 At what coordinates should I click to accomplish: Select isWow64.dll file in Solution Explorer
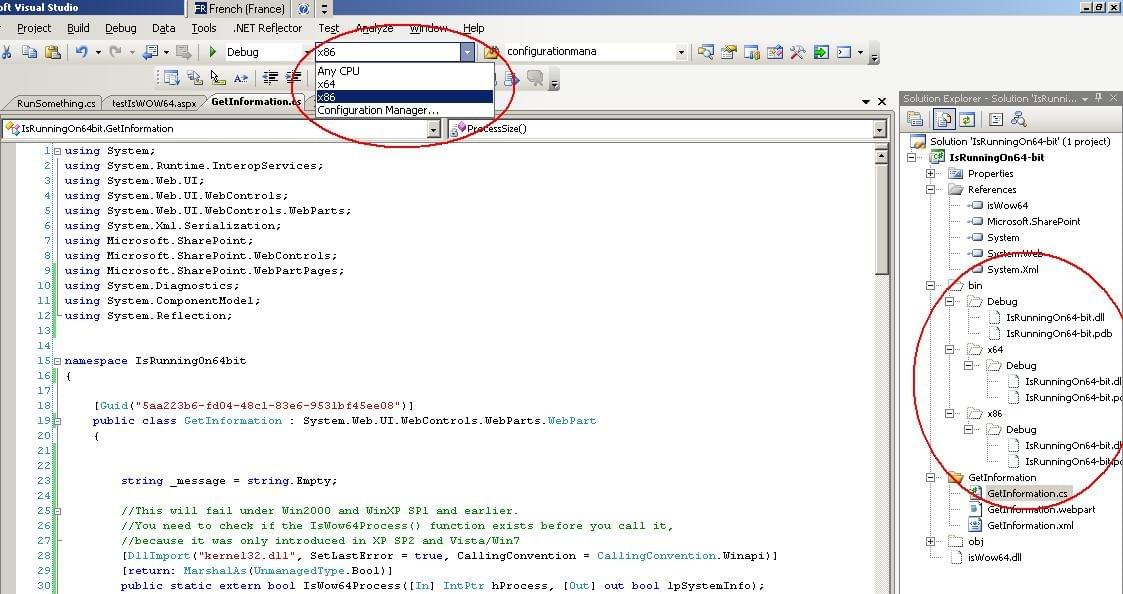coord(994,557)
